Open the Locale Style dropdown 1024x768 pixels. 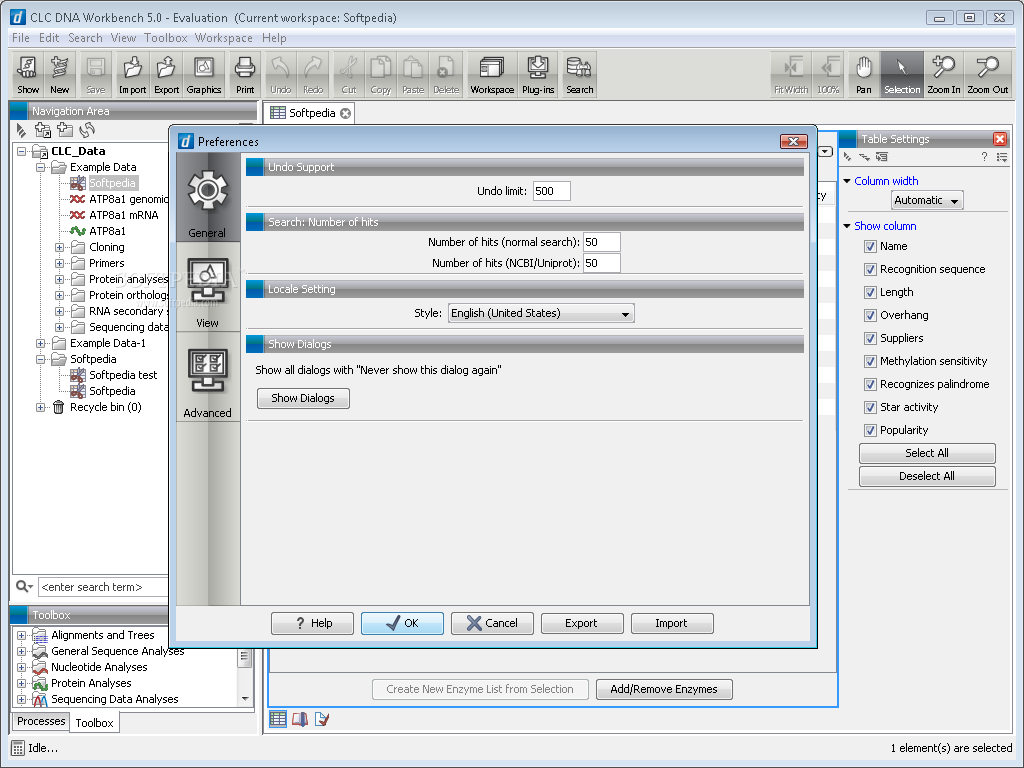(541, 313)
